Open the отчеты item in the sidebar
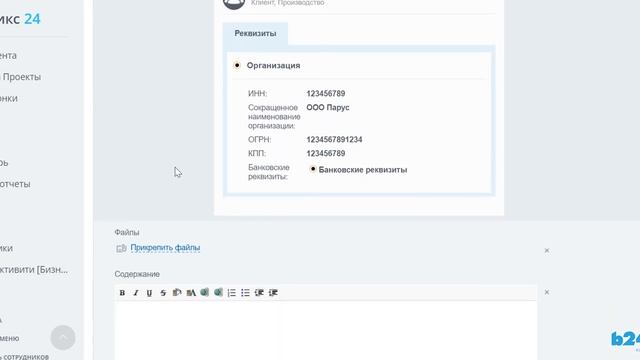640x360 pixels. tap(15, 184)
